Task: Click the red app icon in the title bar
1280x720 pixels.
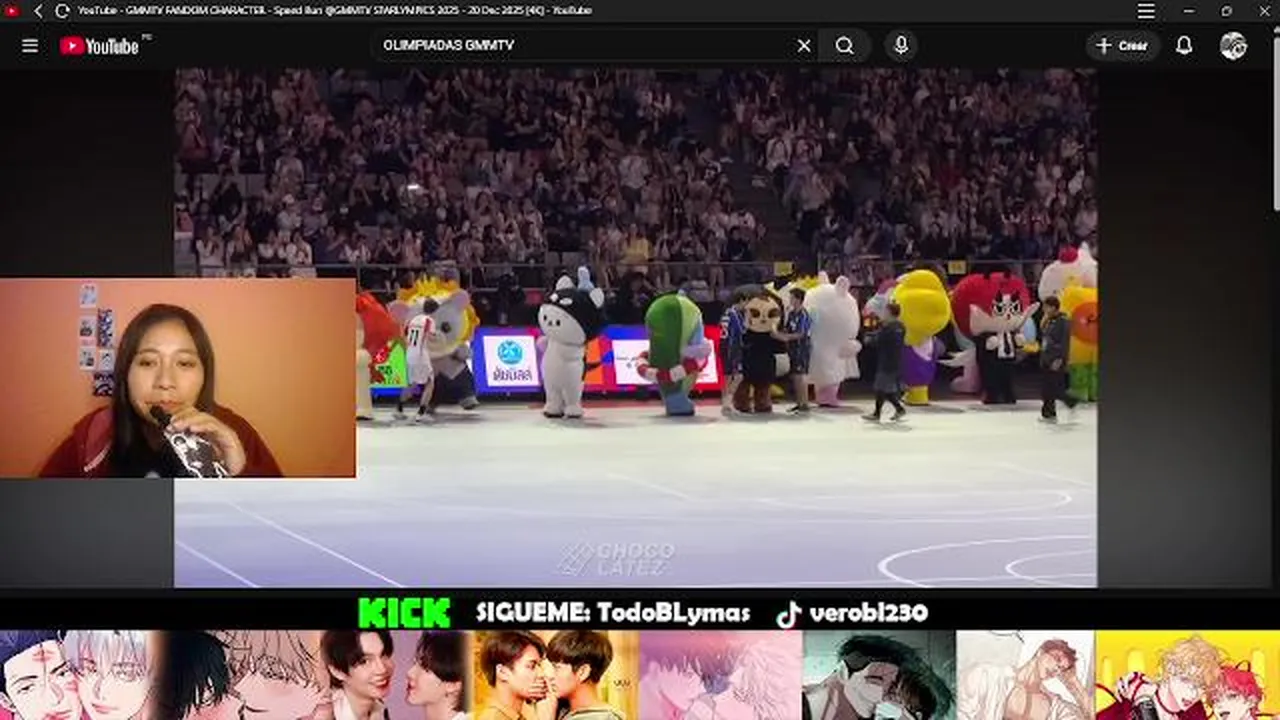Action: pos(12,11)
